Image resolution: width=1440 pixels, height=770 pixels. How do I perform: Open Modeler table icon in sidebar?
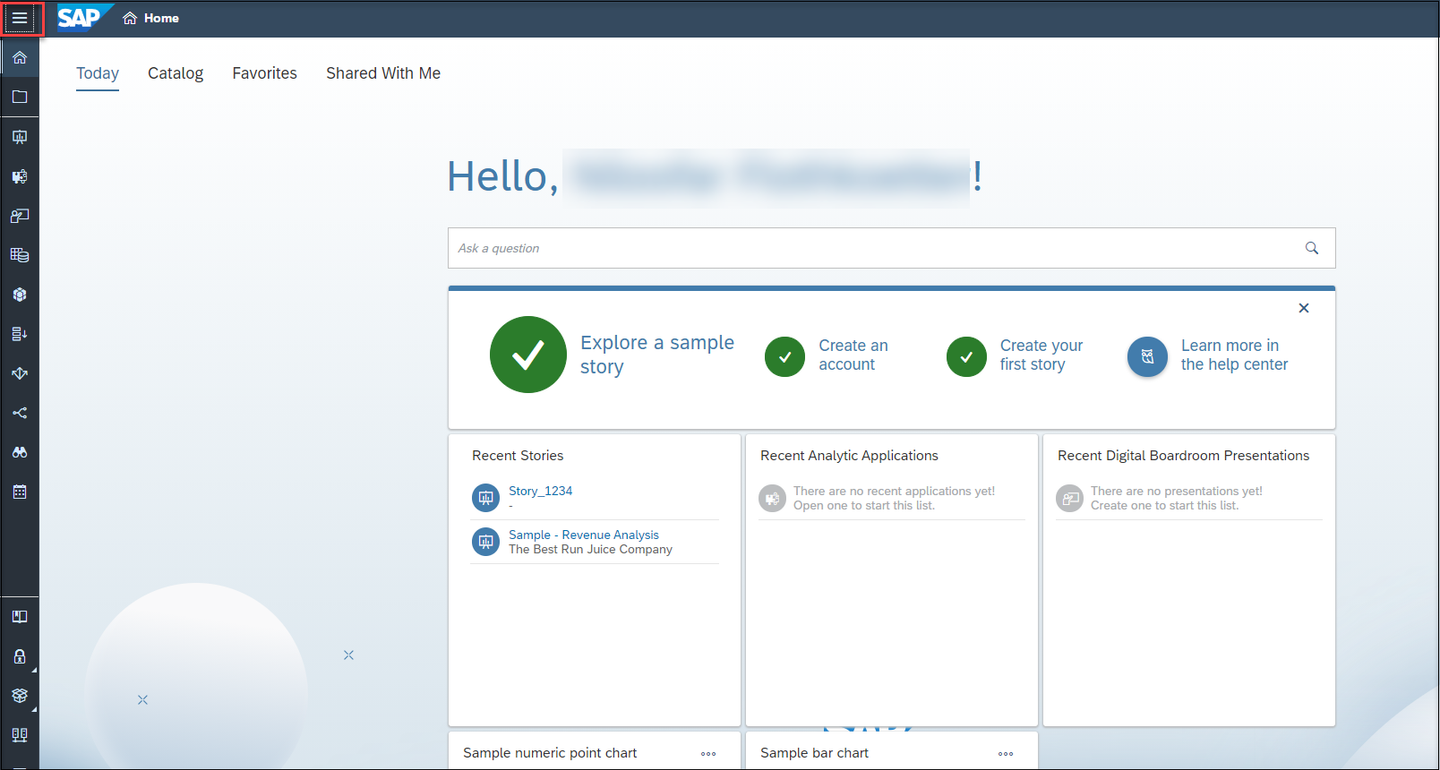19,255
